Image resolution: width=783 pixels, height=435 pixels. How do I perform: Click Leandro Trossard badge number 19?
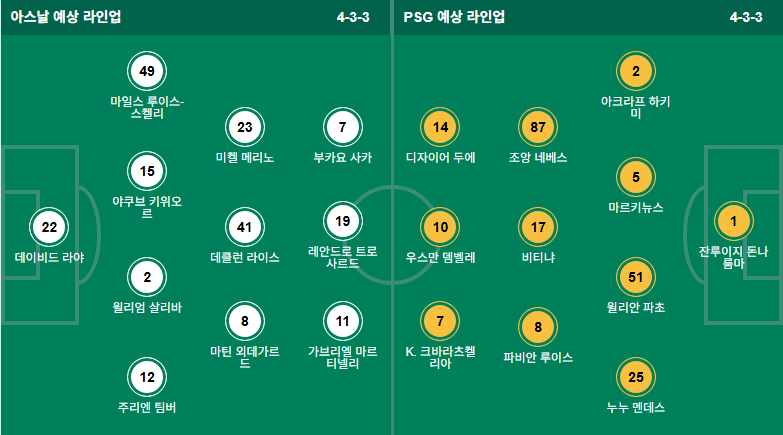(343, 221)
